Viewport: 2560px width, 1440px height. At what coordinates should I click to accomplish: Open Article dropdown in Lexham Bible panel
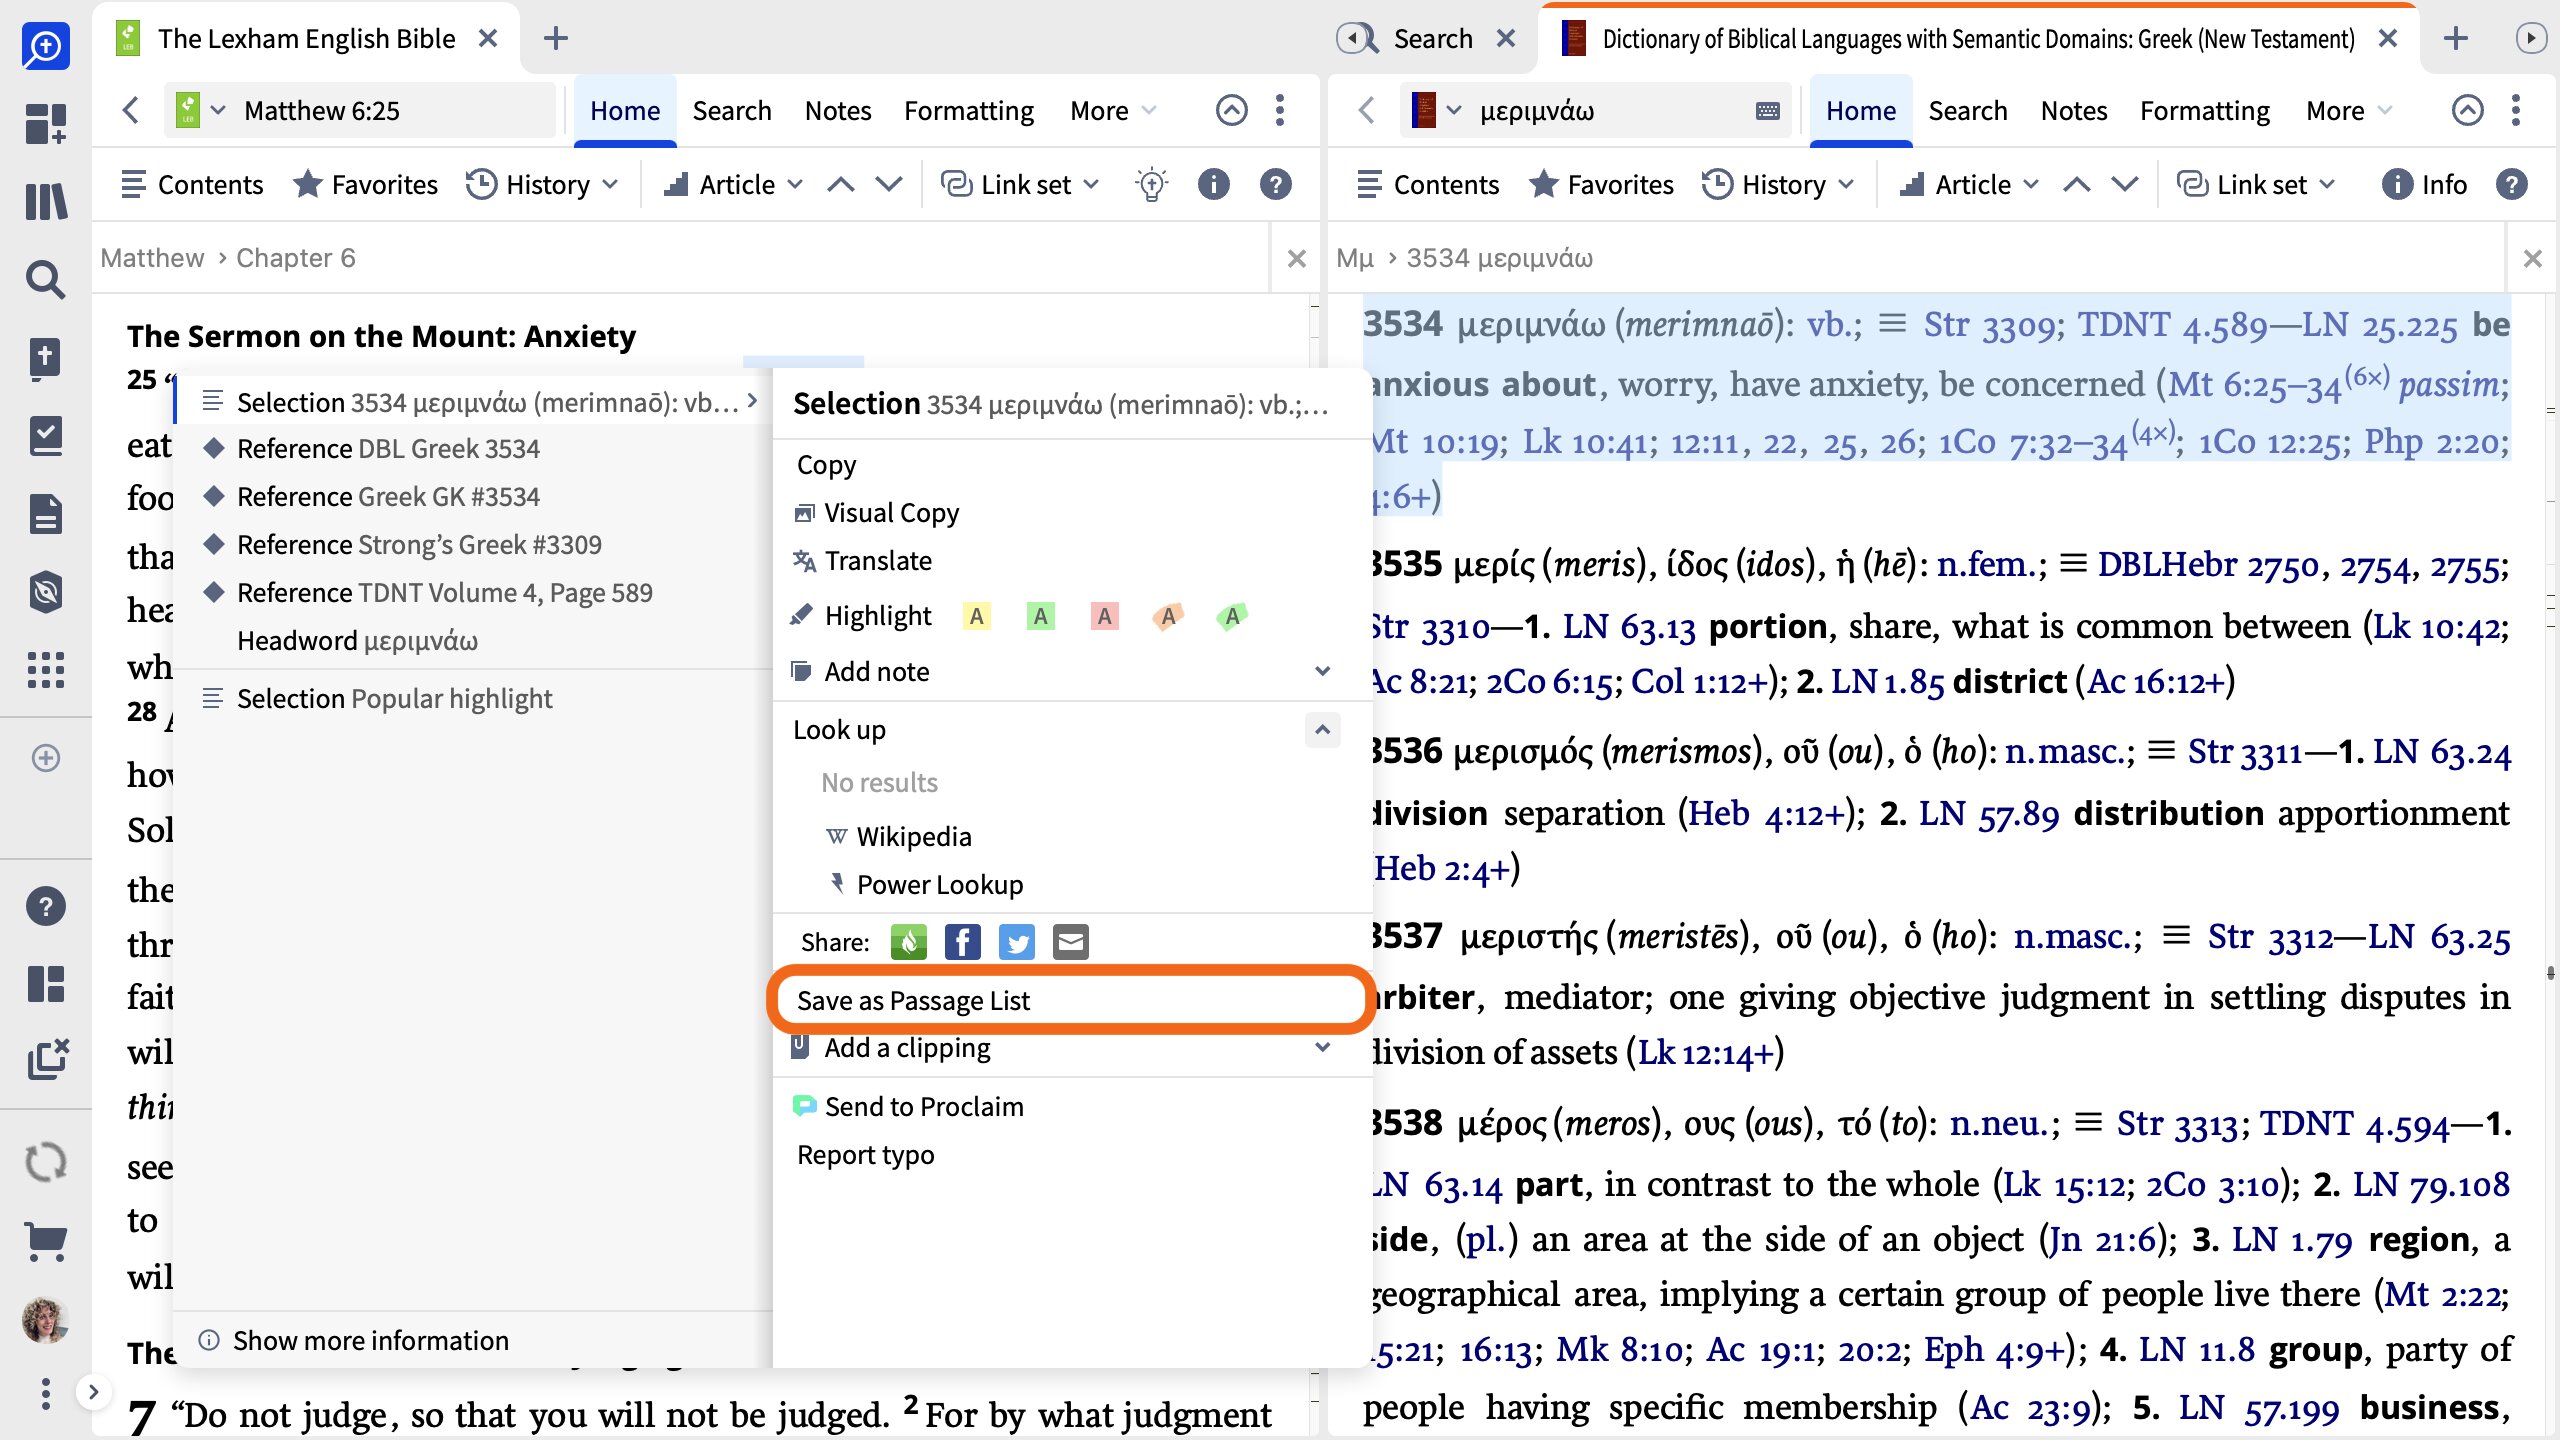click(733, 184)
